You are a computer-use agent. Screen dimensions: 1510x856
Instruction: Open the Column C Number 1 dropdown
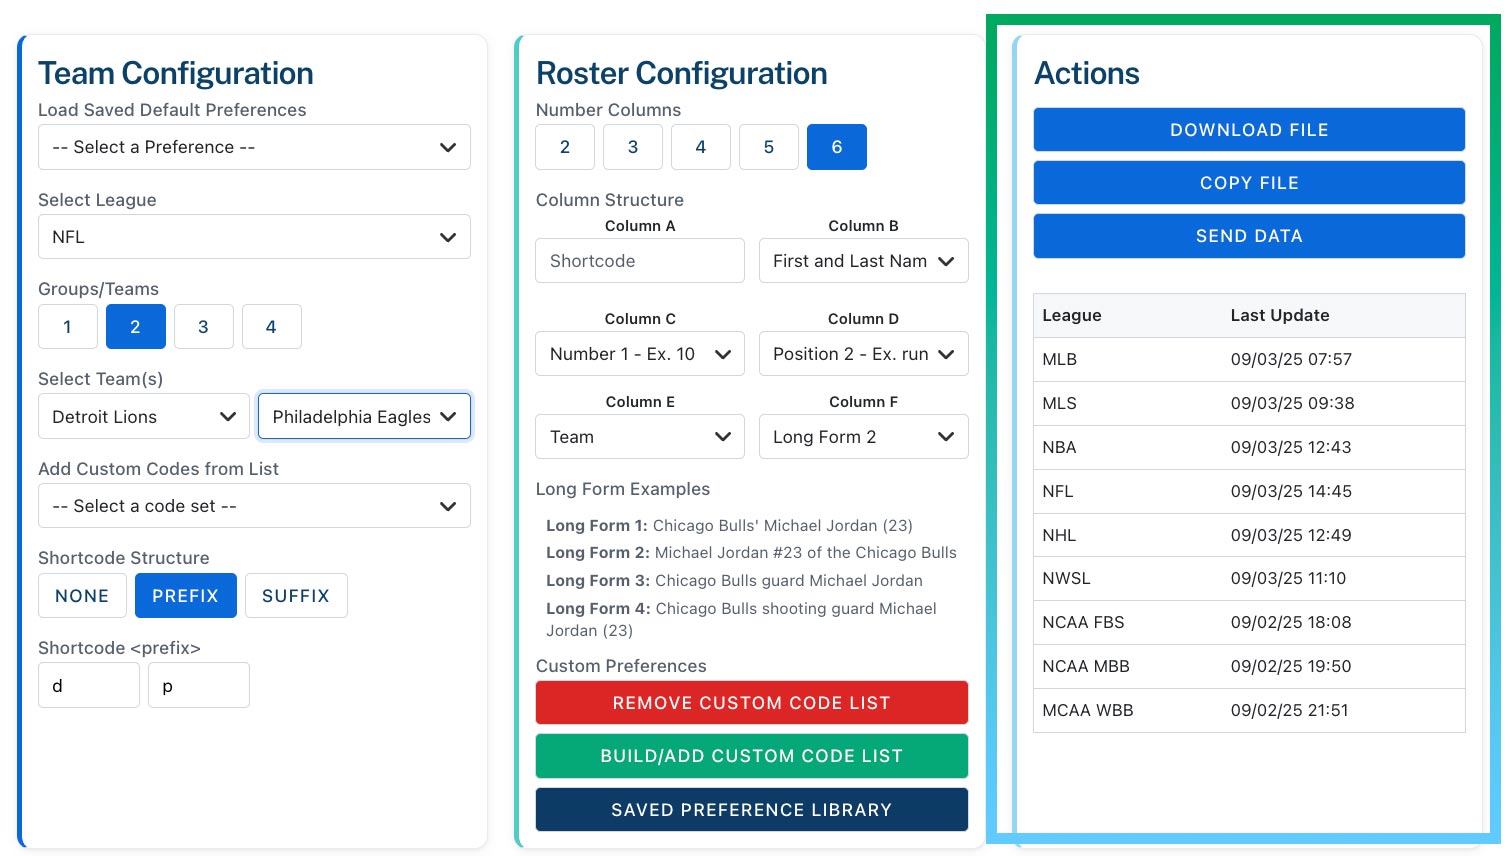639,353
